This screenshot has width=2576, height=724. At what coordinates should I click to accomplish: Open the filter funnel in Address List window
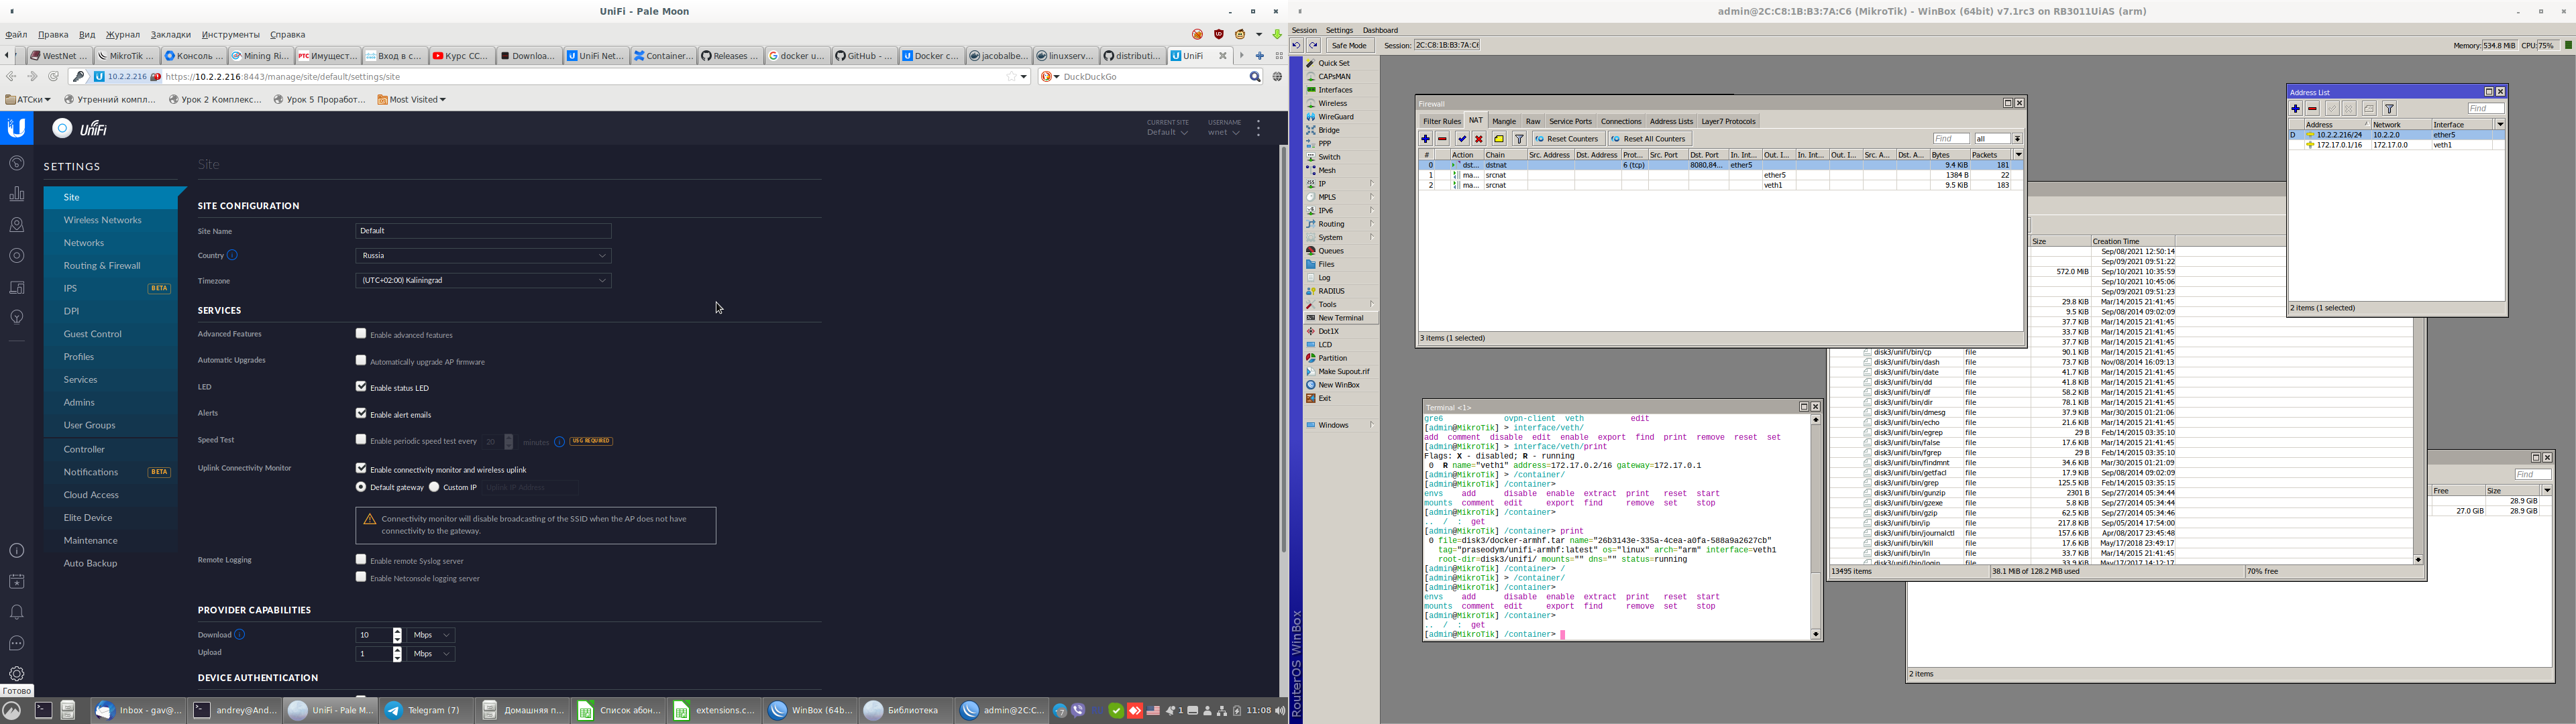point(2389,109)
